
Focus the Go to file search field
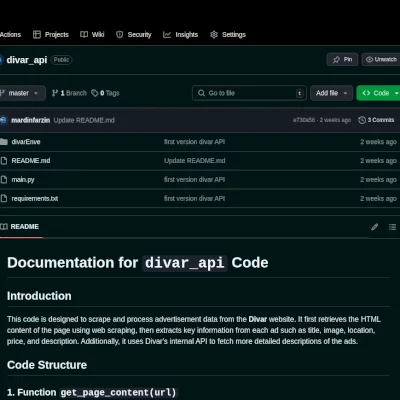[x=249, y=93]
